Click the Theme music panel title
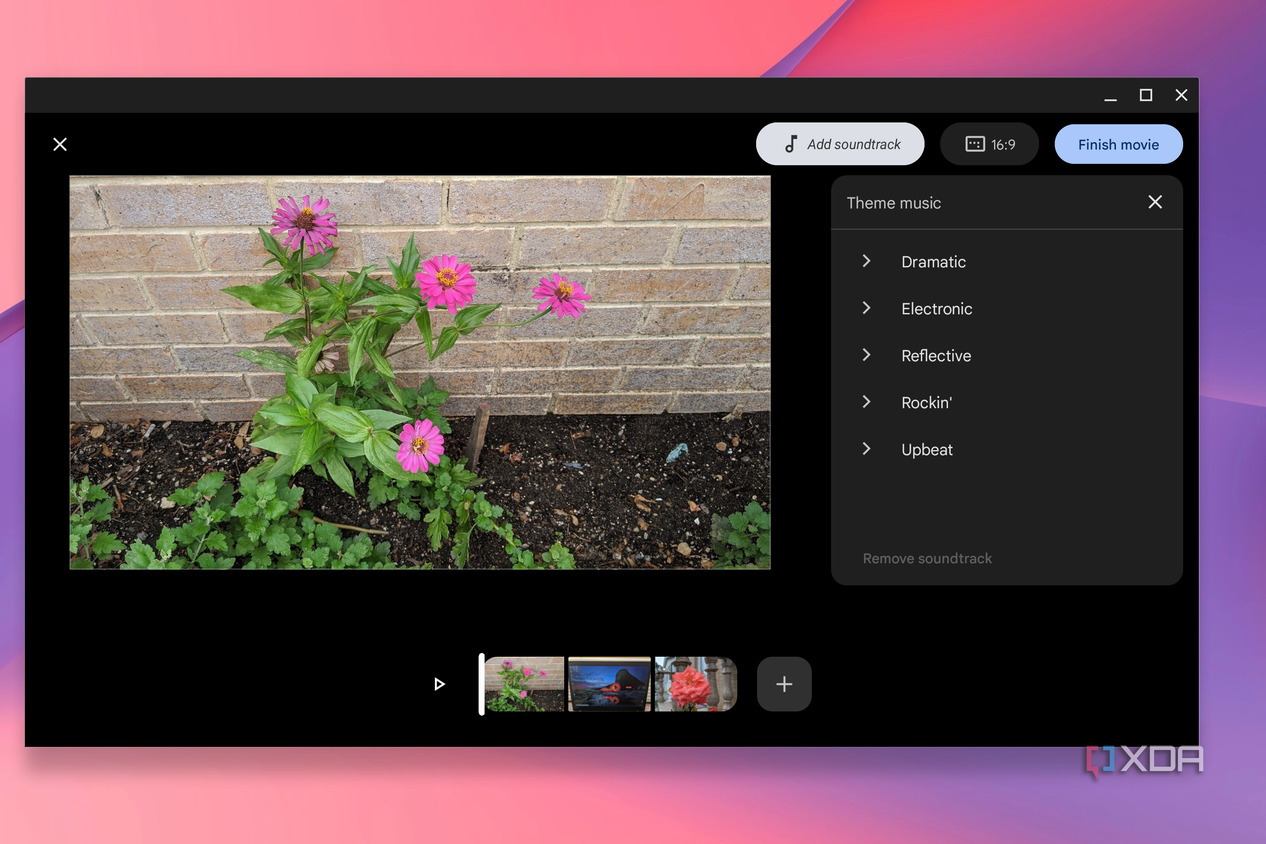 click(x=893, y=203)
